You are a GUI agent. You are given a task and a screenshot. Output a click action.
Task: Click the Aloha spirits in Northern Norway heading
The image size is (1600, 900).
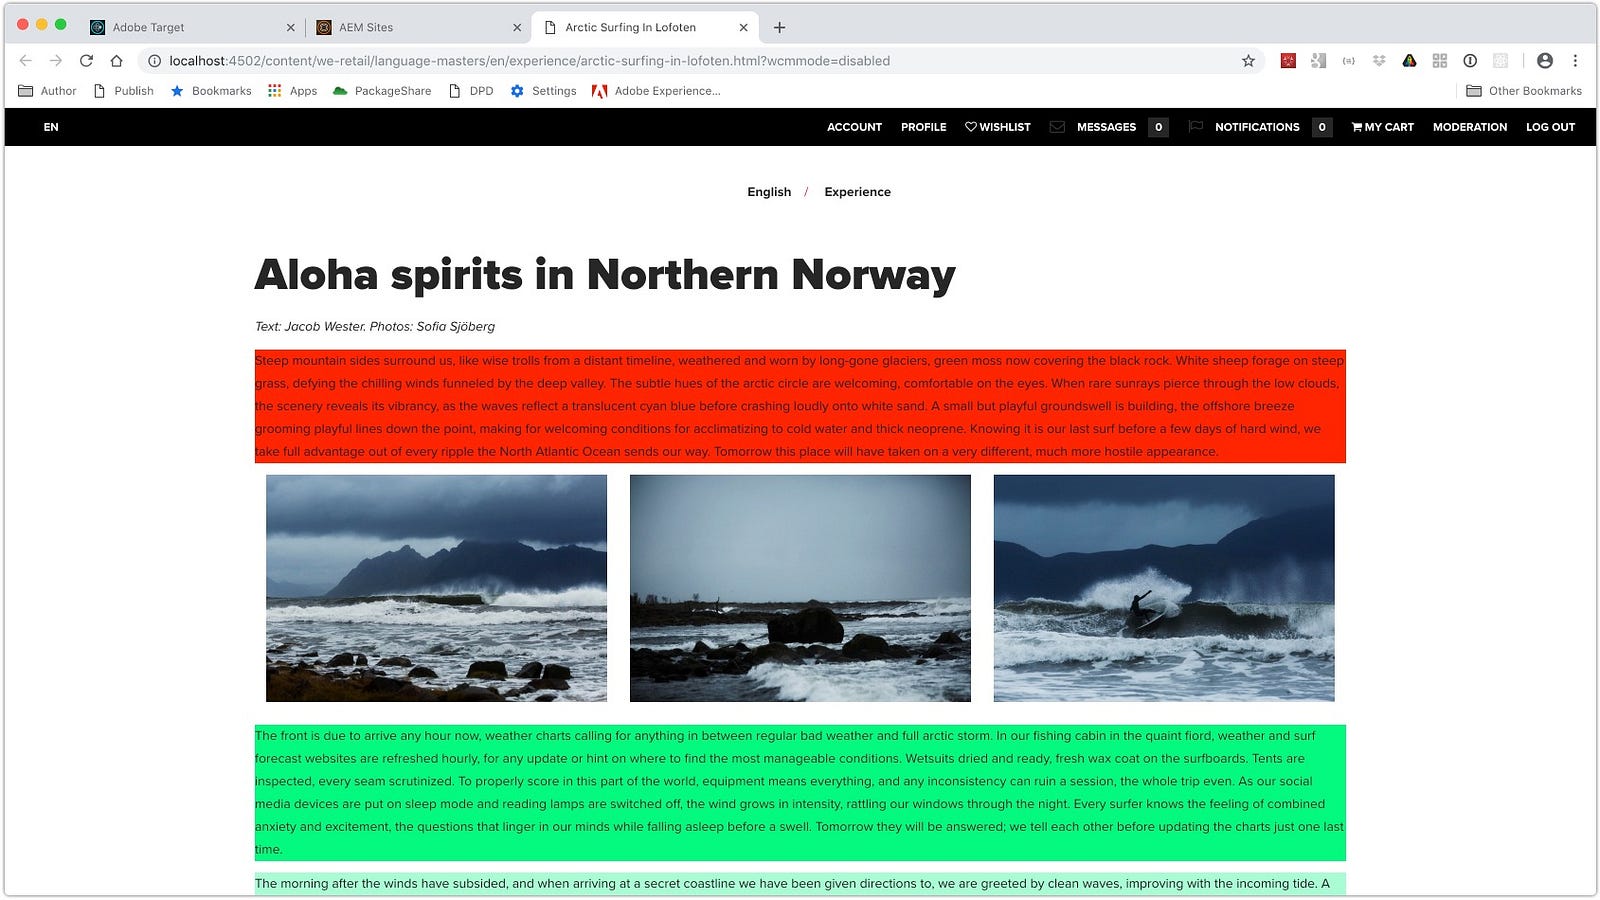605,275
